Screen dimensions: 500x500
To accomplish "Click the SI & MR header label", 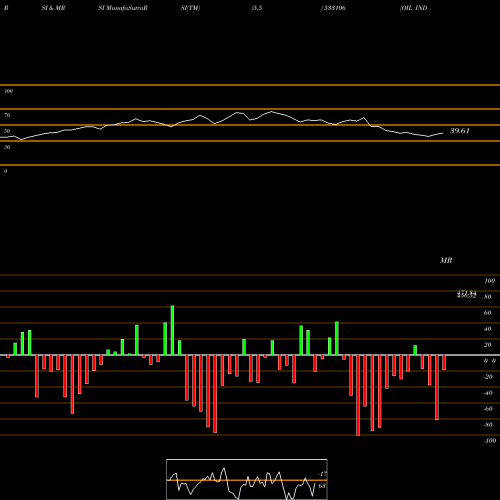I will [53, 8].
